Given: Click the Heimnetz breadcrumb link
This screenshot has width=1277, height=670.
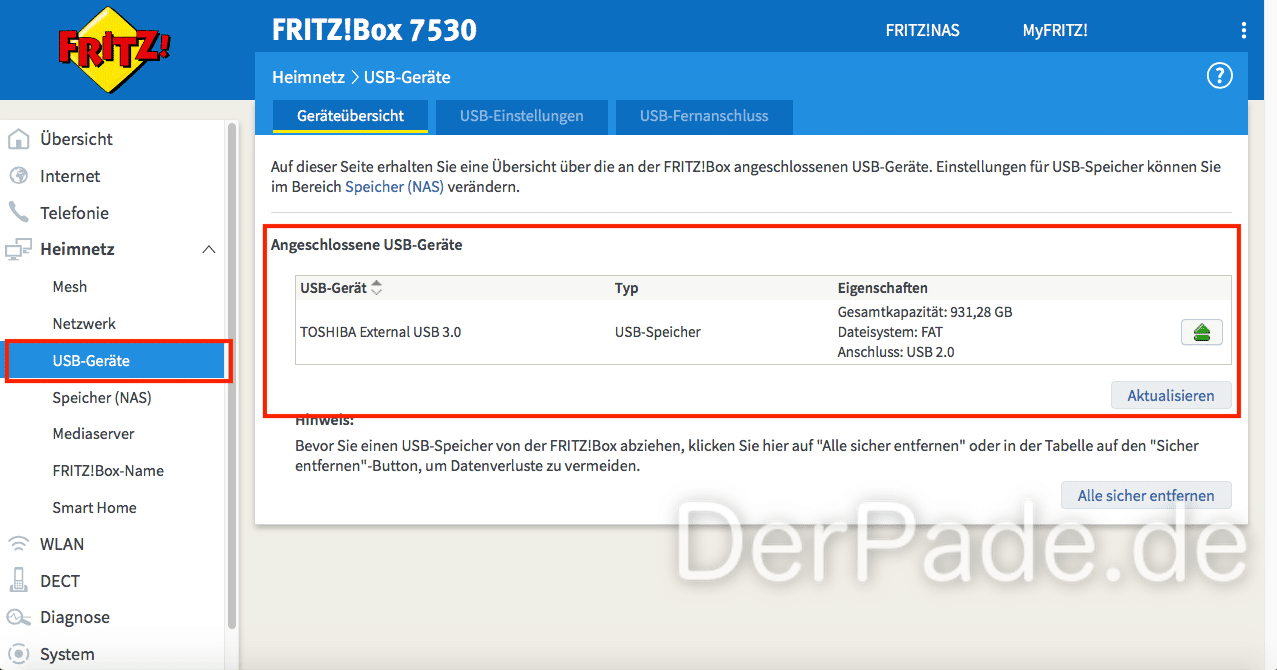Looking at the screenshot, I should pos(308,77).
